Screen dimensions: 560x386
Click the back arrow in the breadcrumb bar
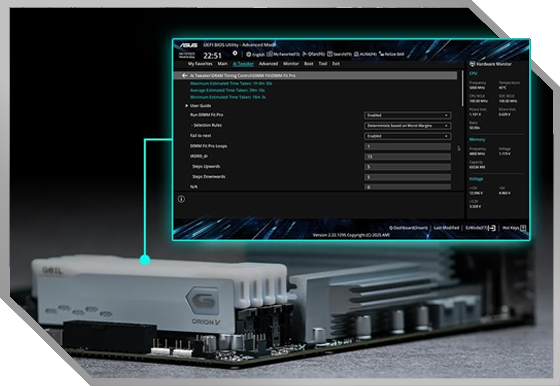184,75
